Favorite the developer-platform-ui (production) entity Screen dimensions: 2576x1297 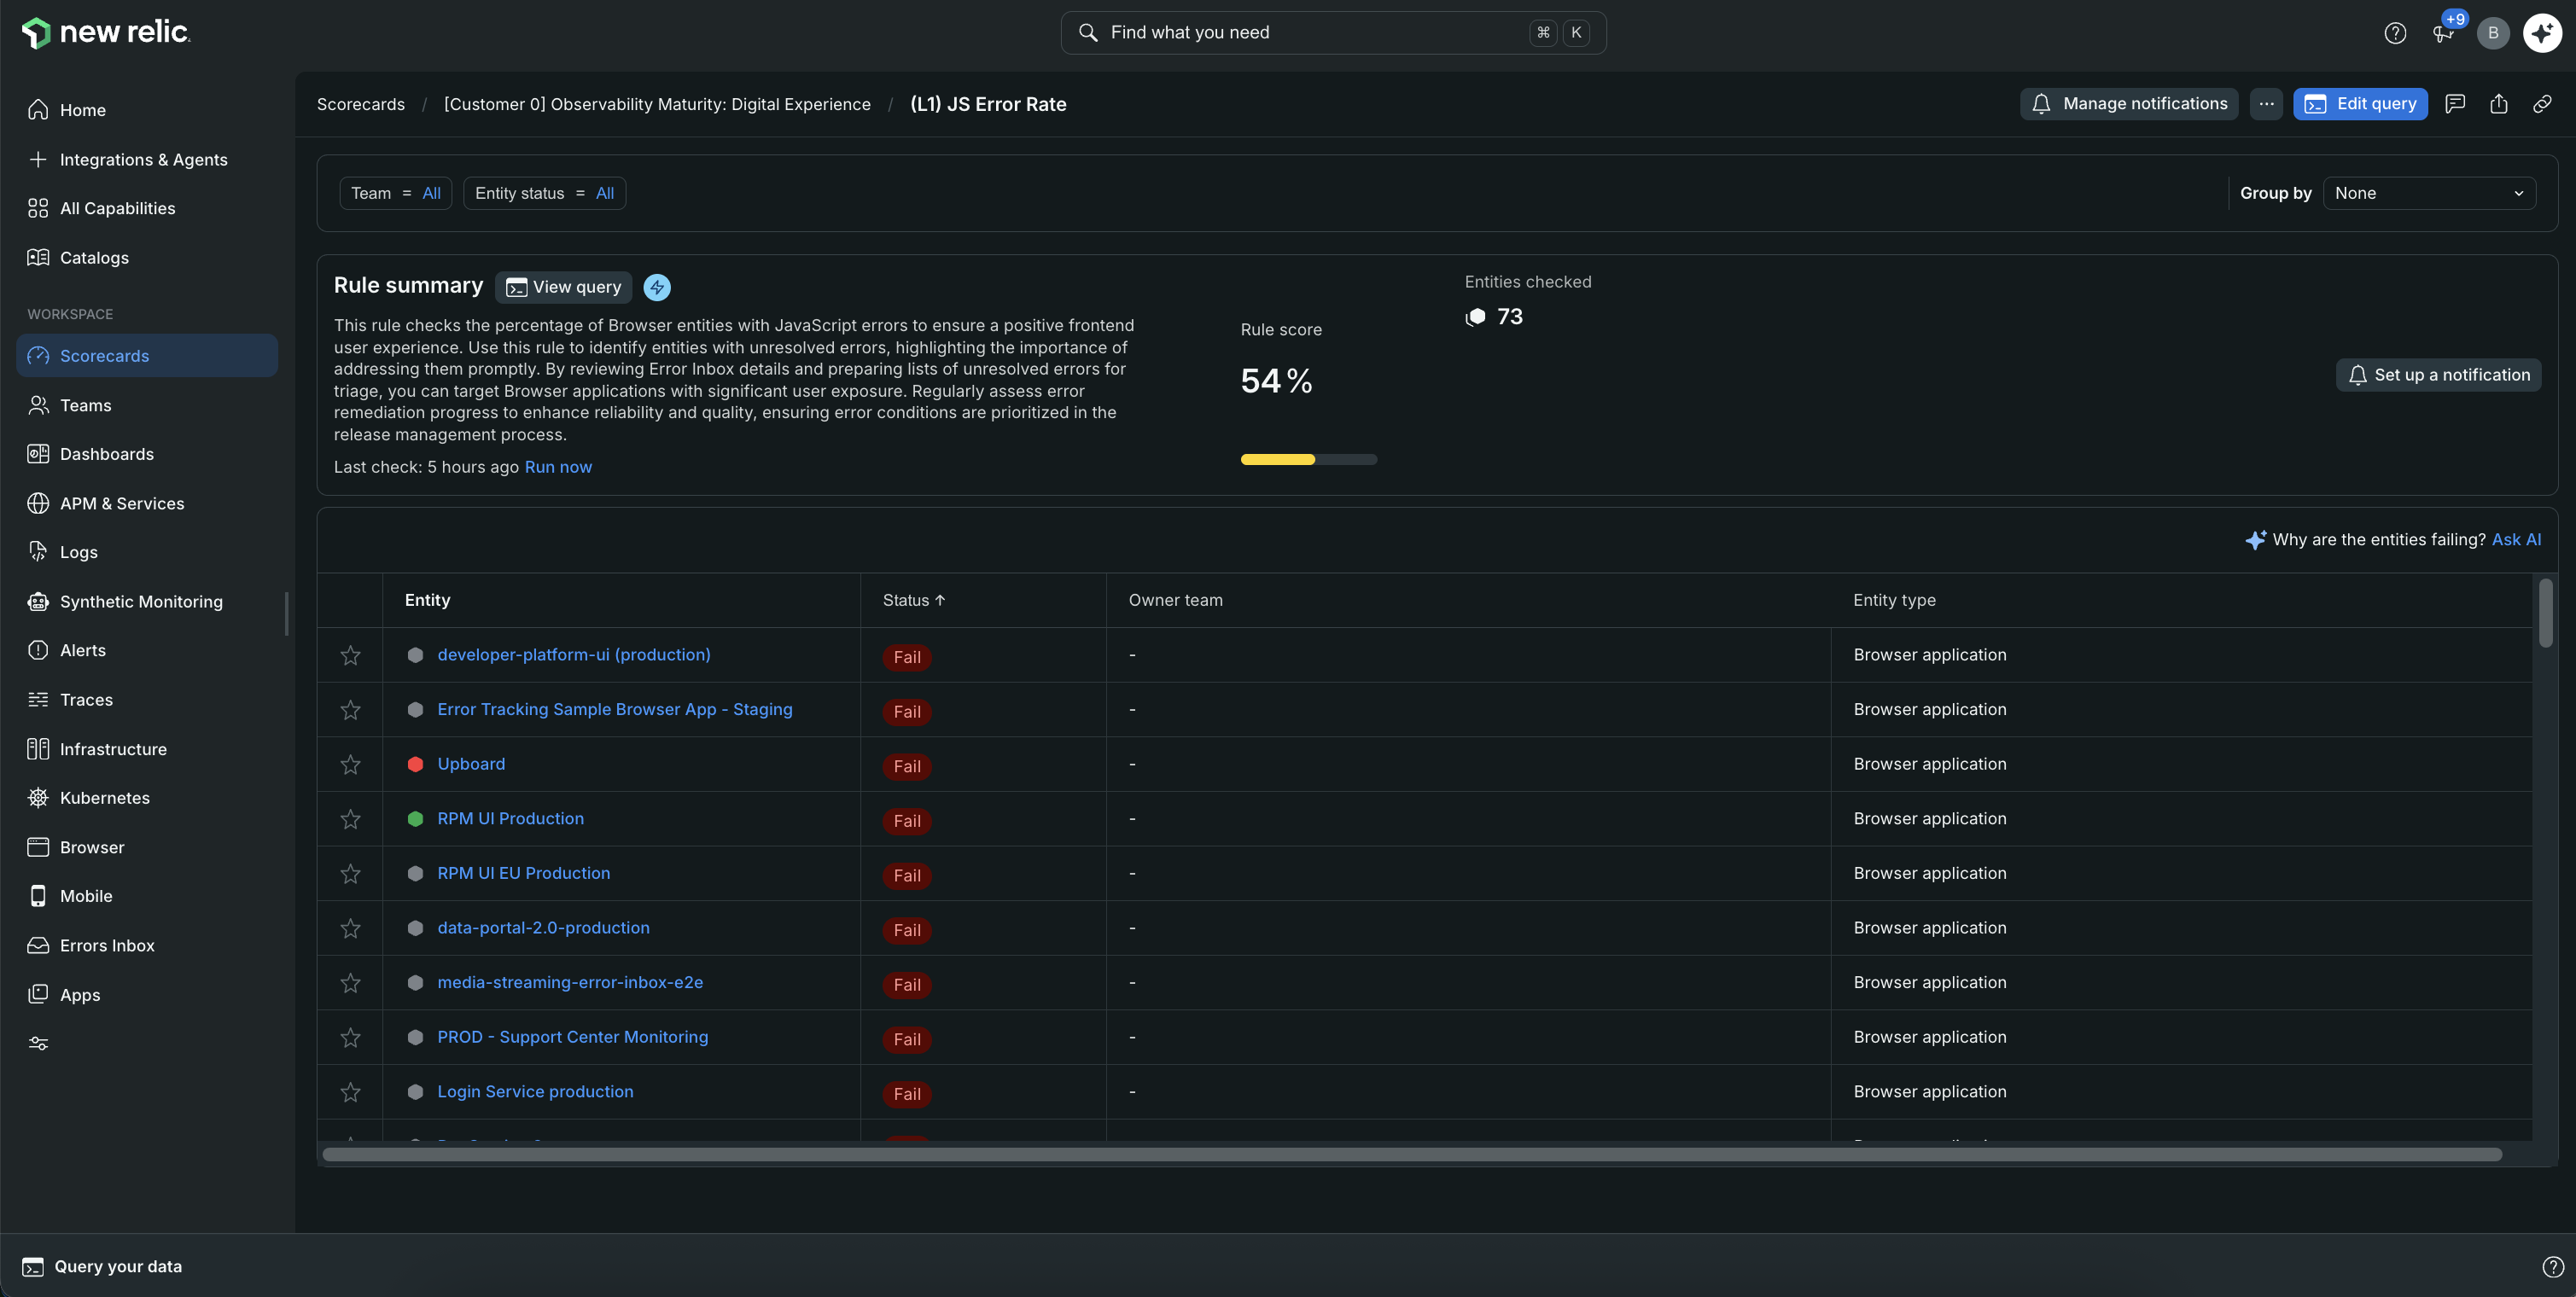[x=350, y=655]
